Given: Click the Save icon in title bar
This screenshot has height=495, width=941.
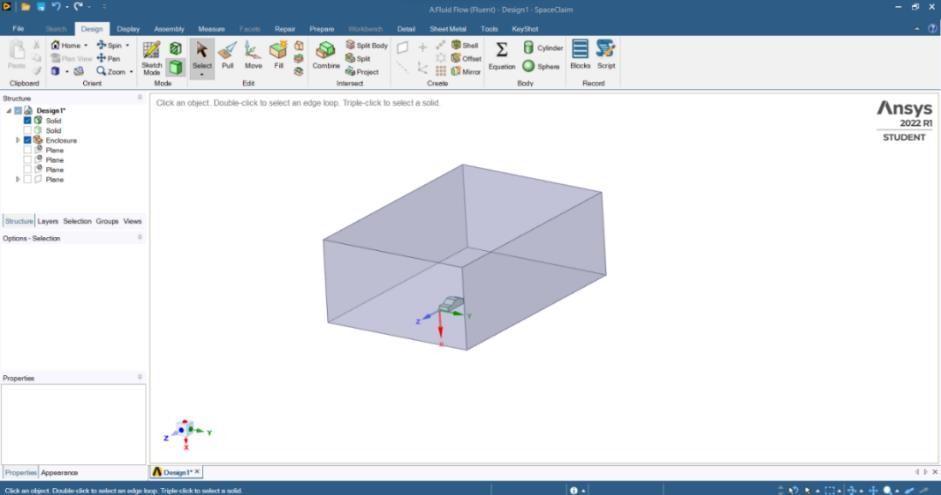Looking at the screenshot, I should click(x=41, y=7).
